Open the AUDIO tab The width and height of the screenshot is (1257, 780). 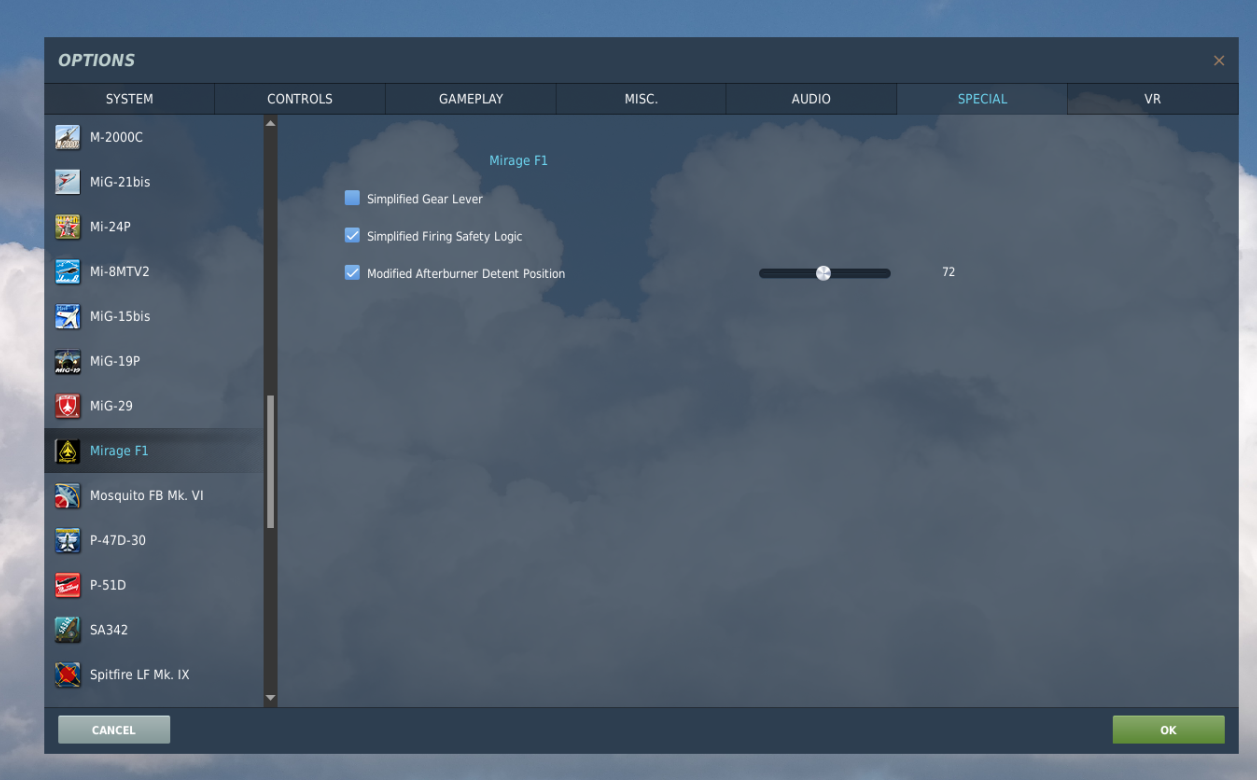811,99
